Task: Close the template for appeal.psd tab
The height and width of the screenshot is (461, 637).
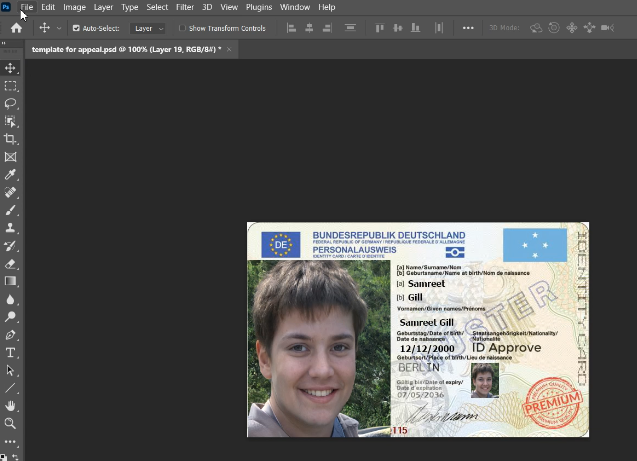Action: [x=229, y=48]
